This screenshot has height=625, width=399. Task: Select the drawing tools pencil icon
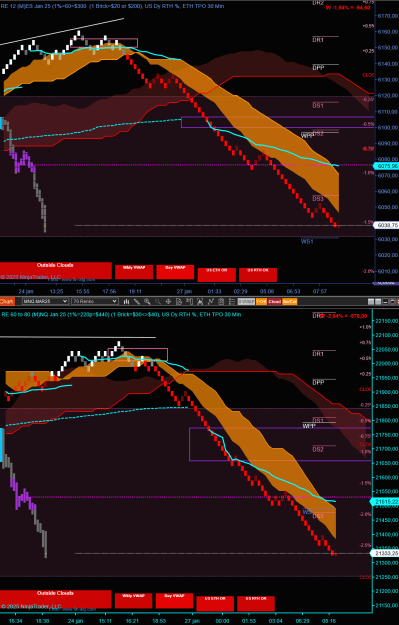137,301
